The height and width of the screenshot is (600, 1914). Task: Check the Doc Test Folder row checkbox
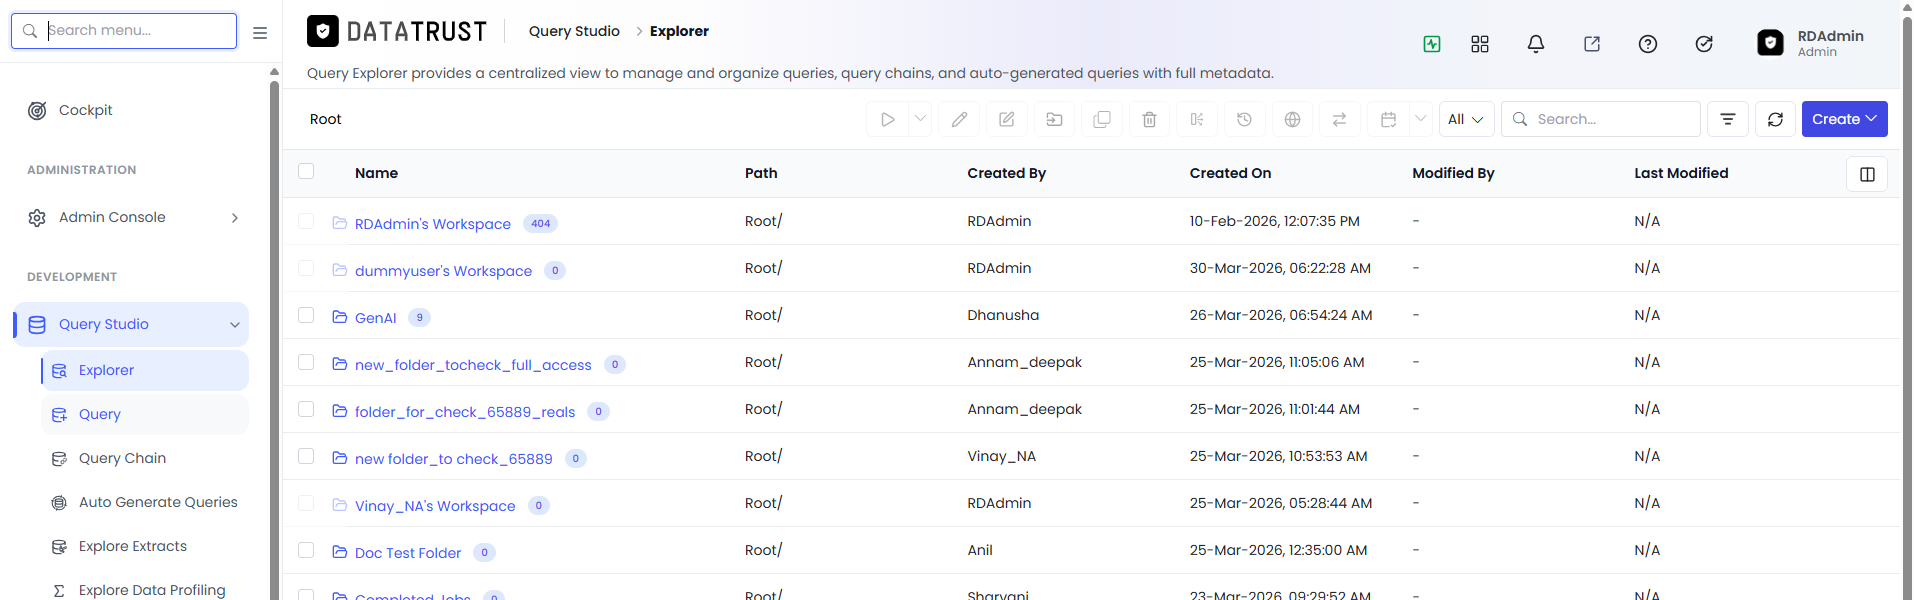click(306, 550)
